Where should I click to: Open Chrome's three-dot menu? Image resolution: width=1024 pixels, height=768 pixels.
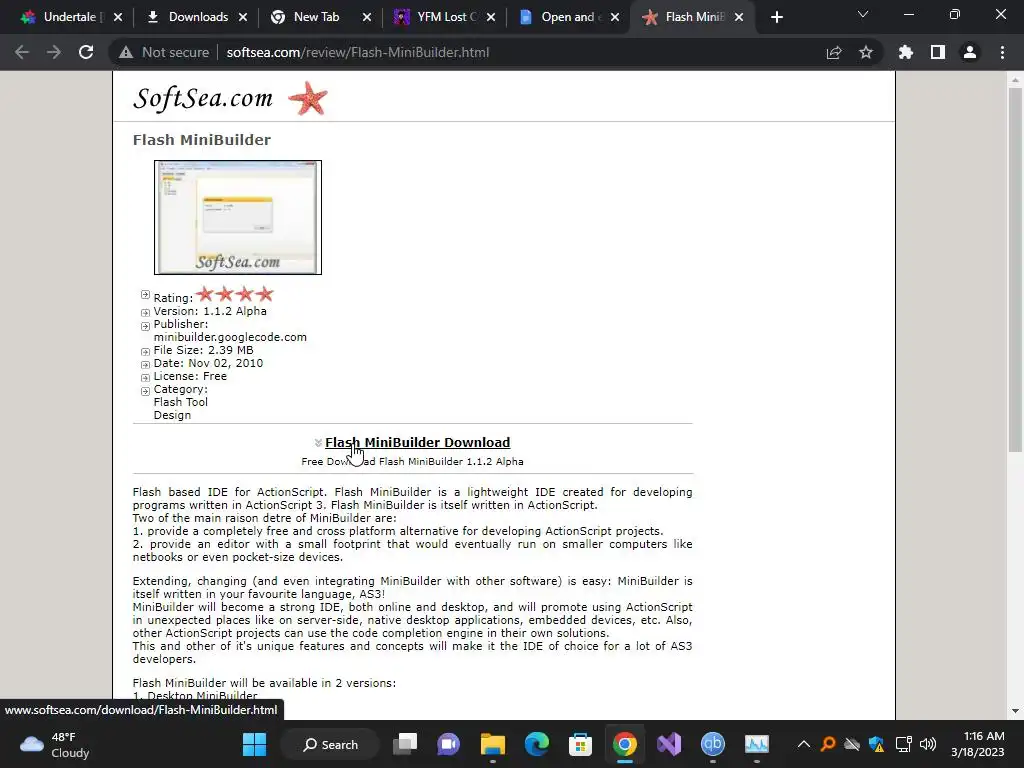click(x=1002, y=52)
